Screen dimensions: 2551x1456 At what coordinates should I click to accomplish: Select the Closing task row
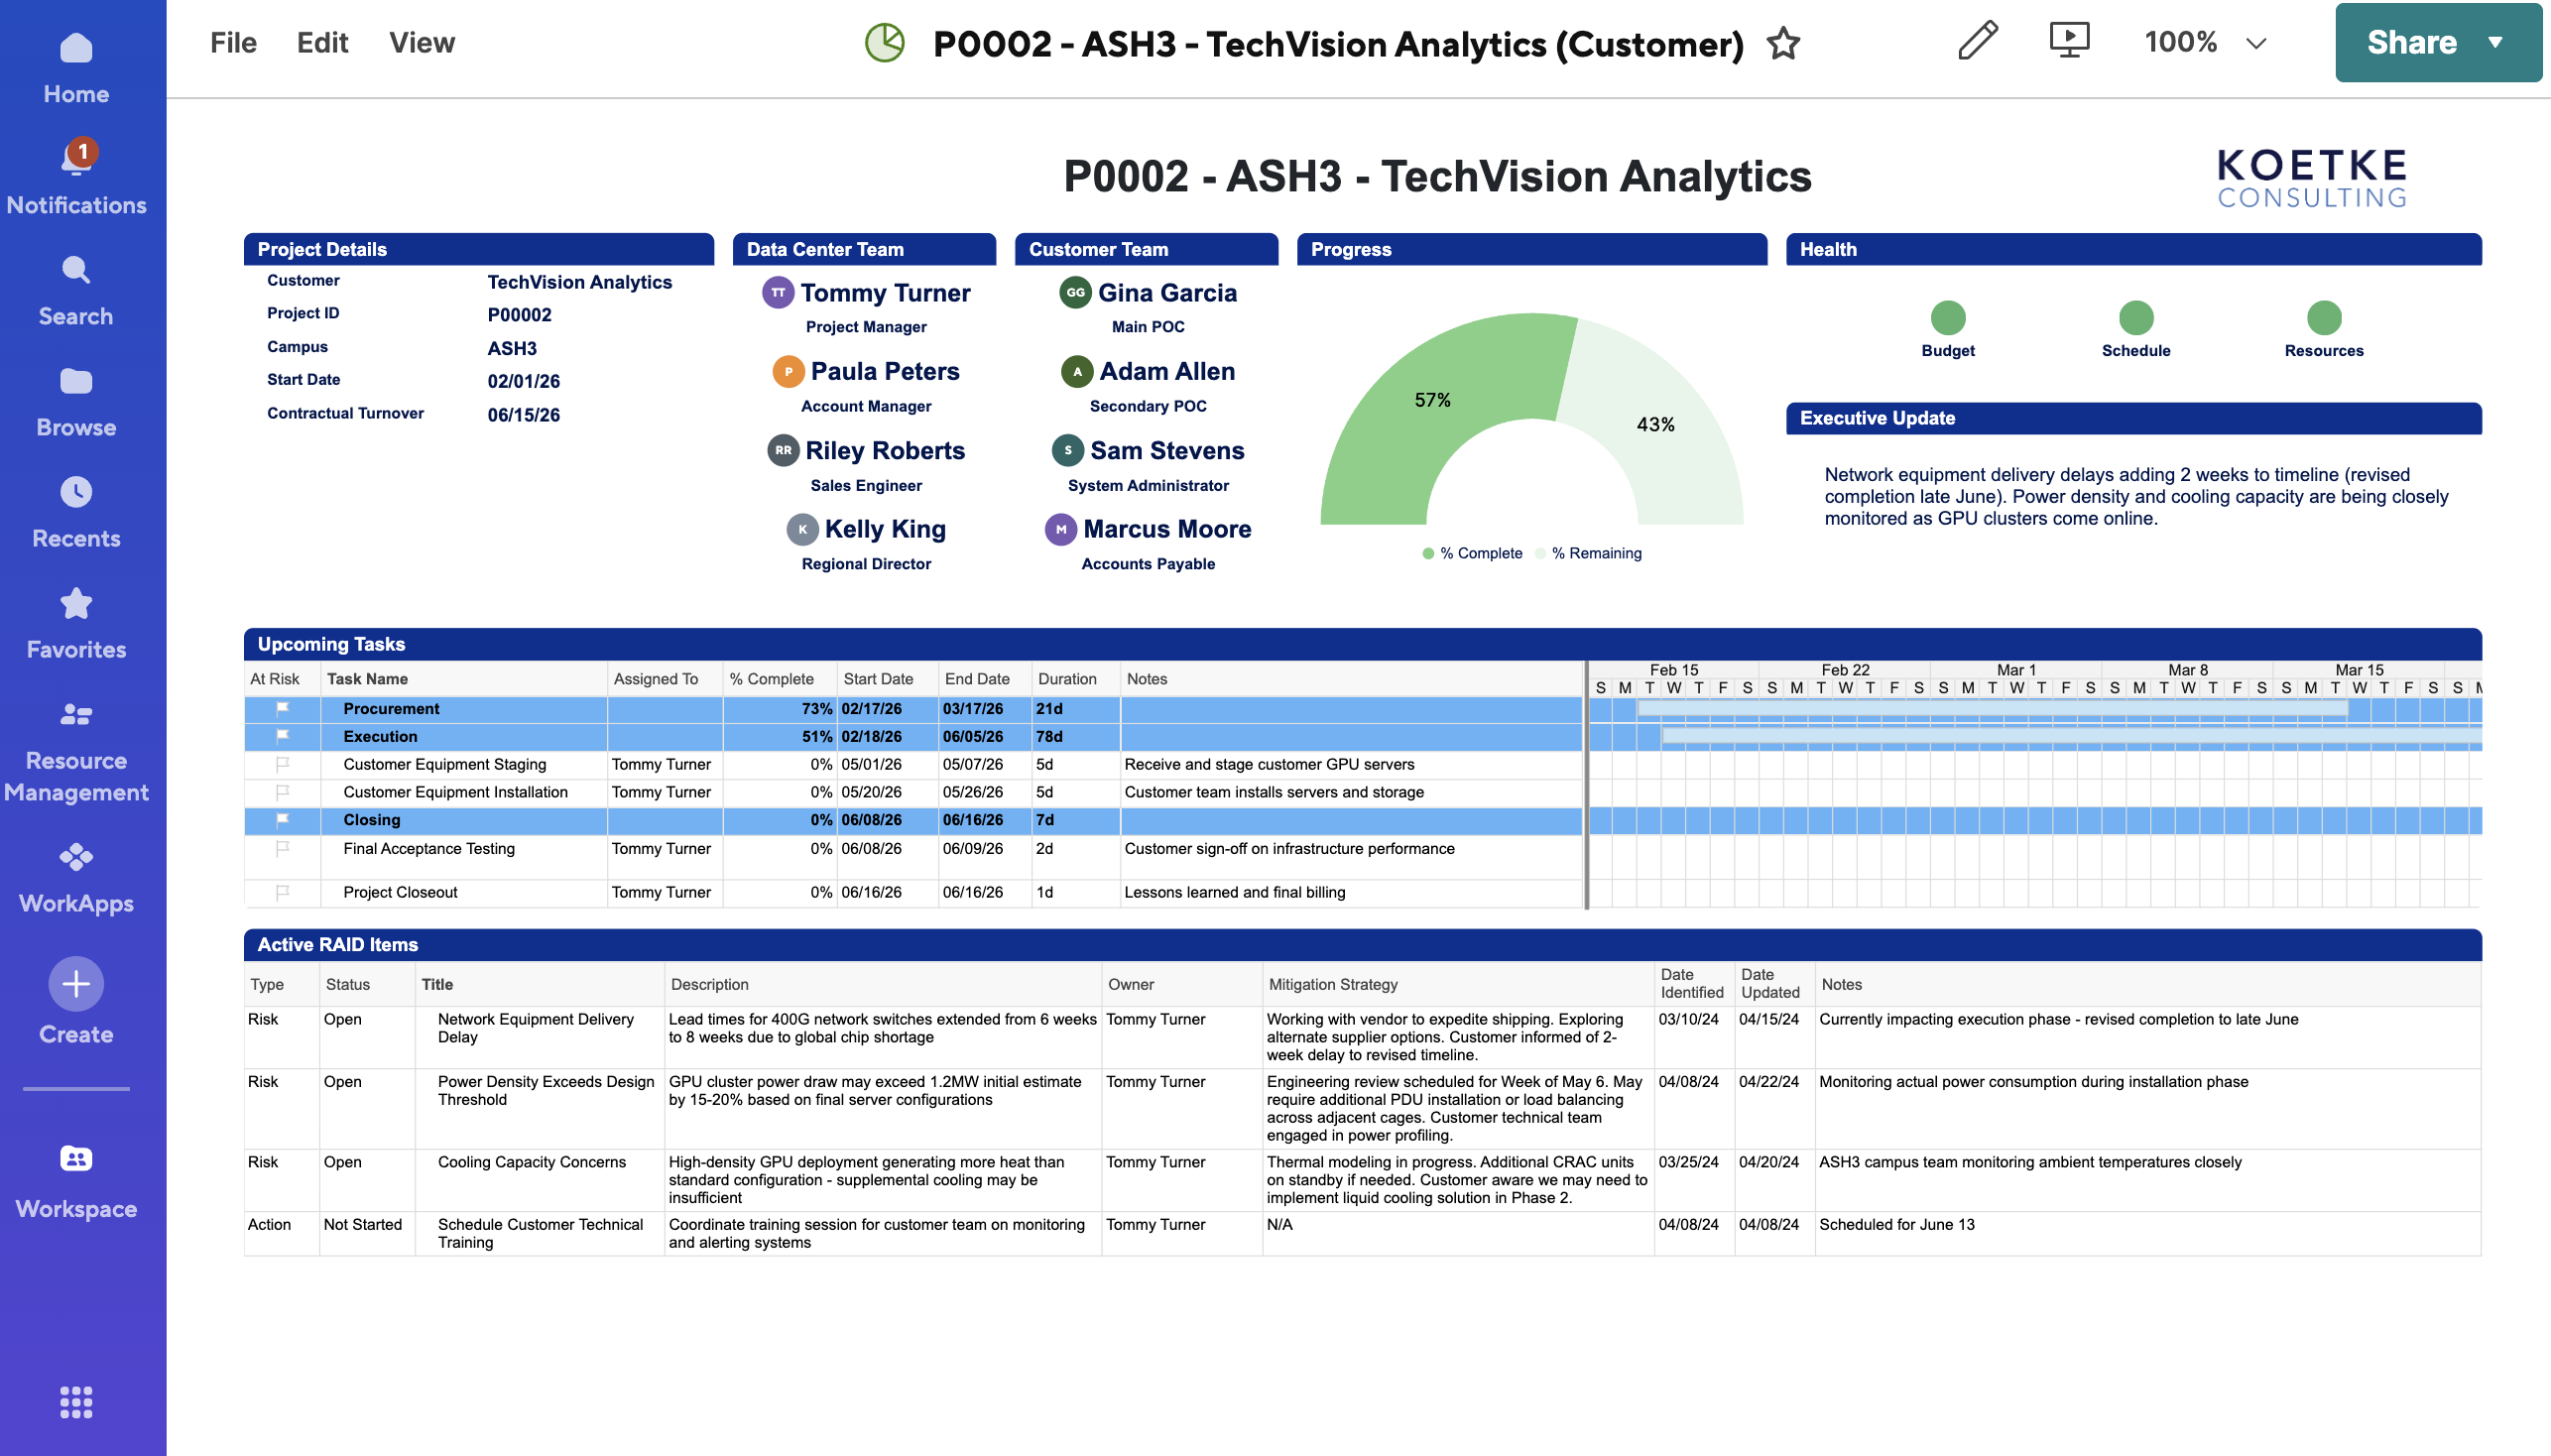pyautogui.click(x=372, y=820)
